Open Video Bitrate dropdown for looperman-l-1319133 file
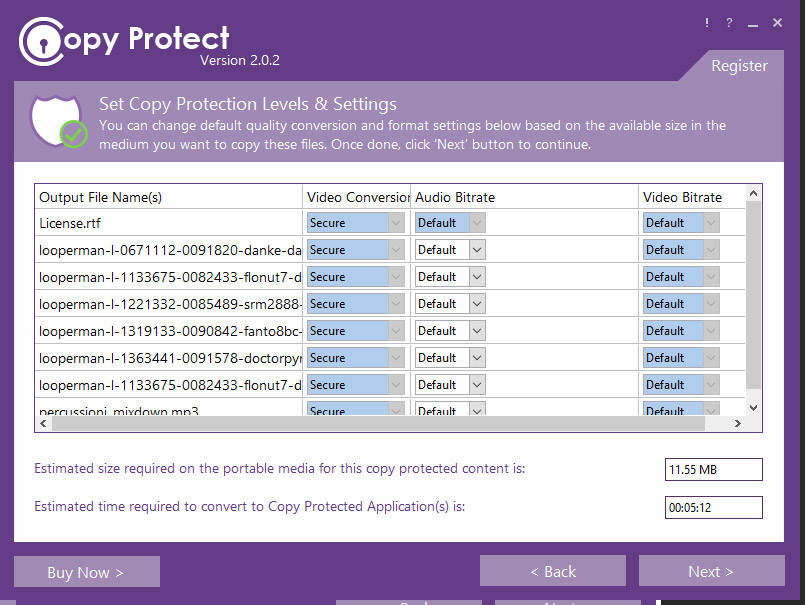This screenshot has height=605, width=805. 710,331
